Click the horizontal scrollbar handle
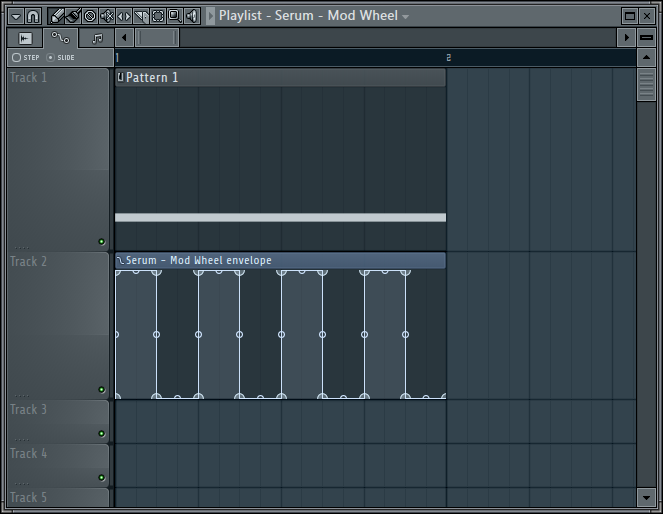Screen dimensions: 663x514 (x=157, y=38)
